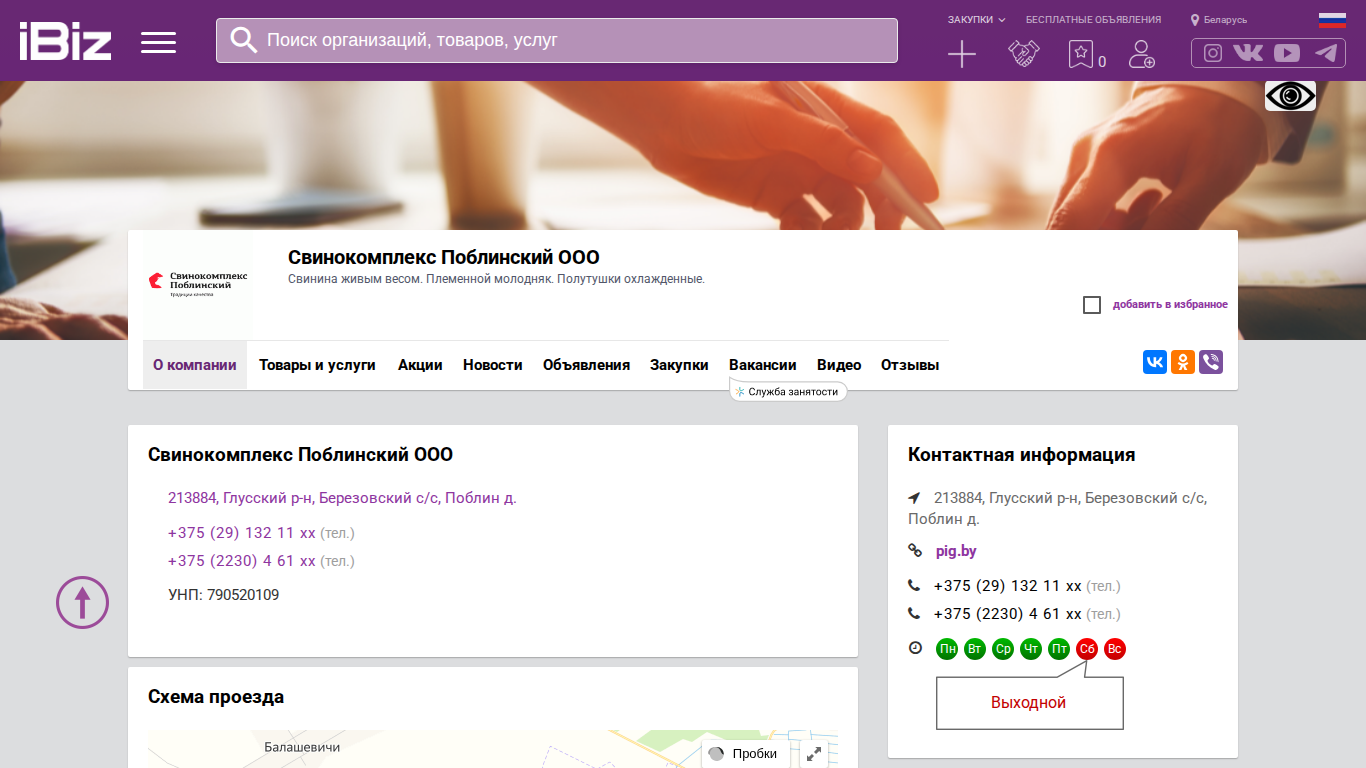Toggle accessibility eye icon
1366x768 pixels.
coord(1290,96)
